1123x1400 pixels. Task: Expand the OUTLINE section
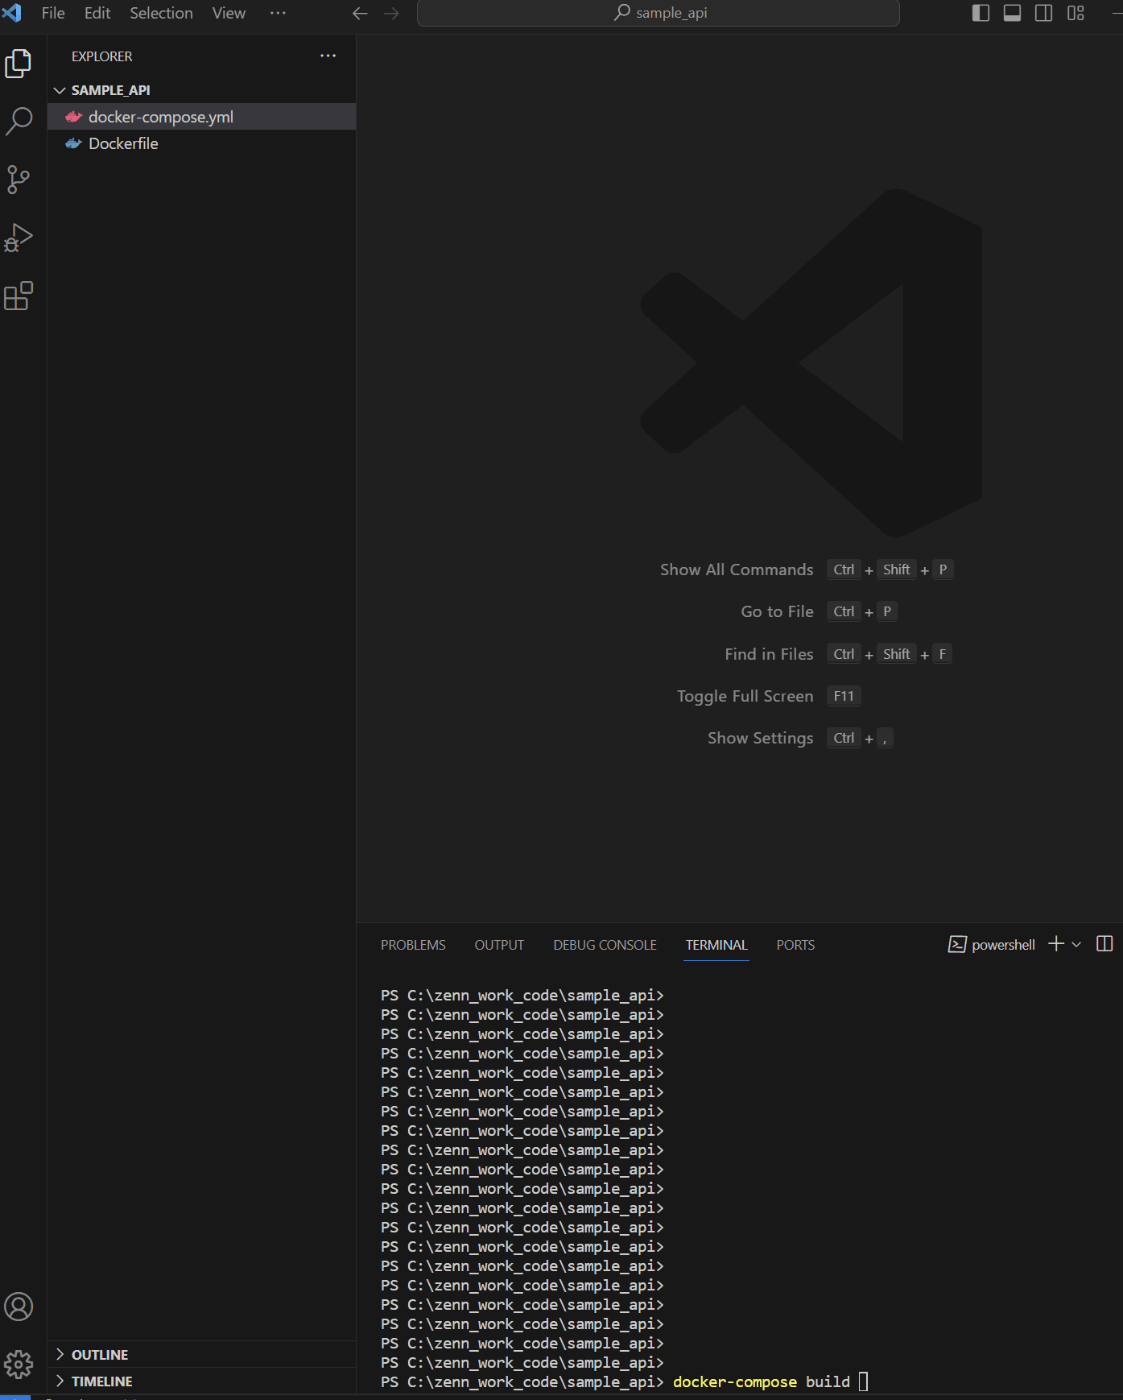tap(201, 1355)
